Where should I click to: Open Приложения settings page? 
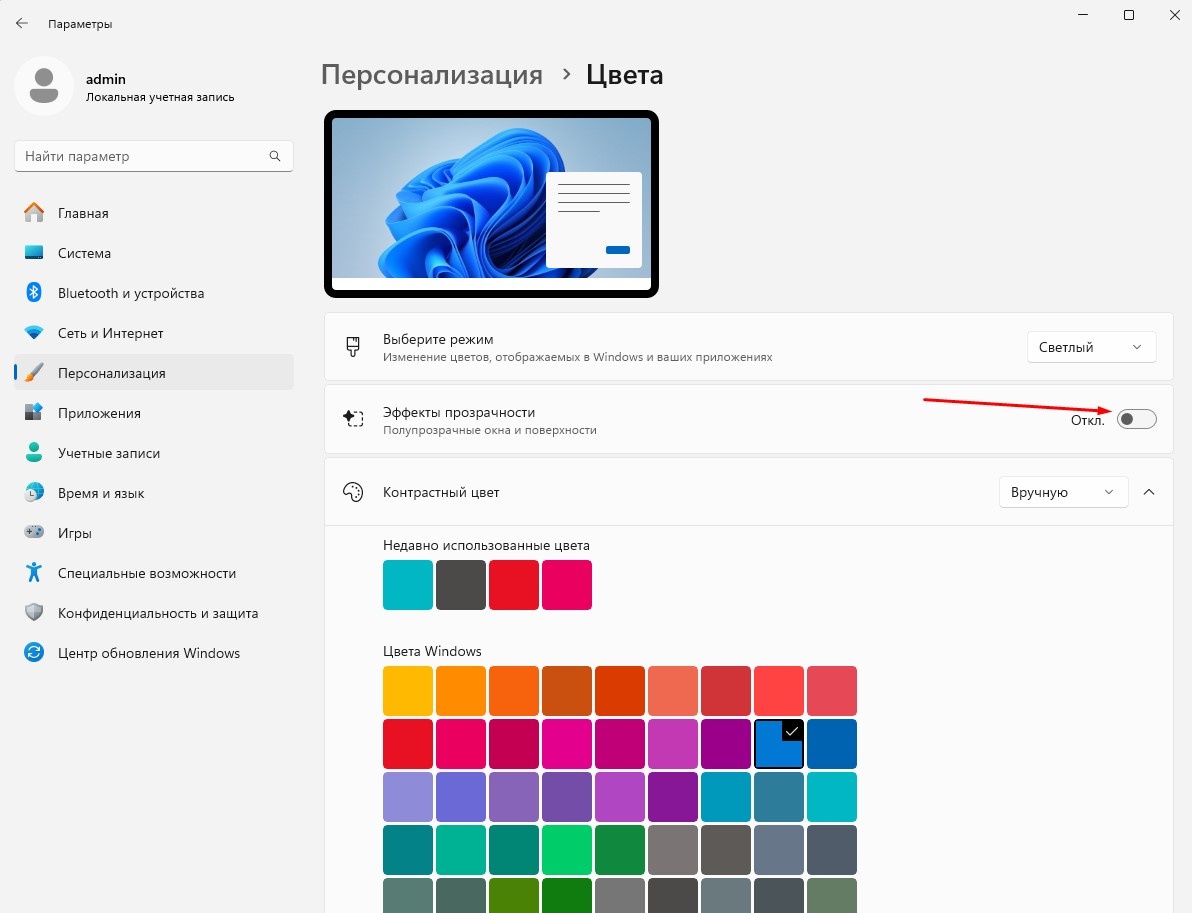pyautogui.click(x=154, y=413)
